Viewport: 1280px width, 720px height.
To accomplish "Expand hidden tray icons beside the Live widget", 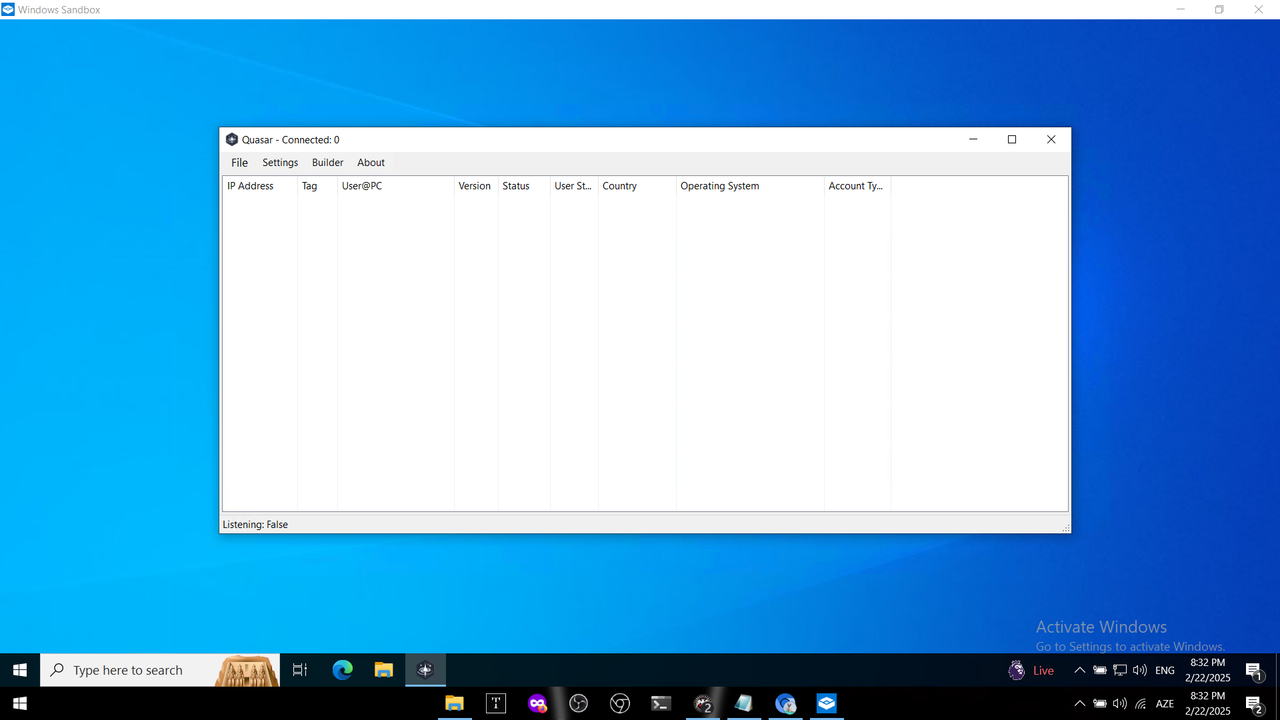I will tap(1079, 670).
